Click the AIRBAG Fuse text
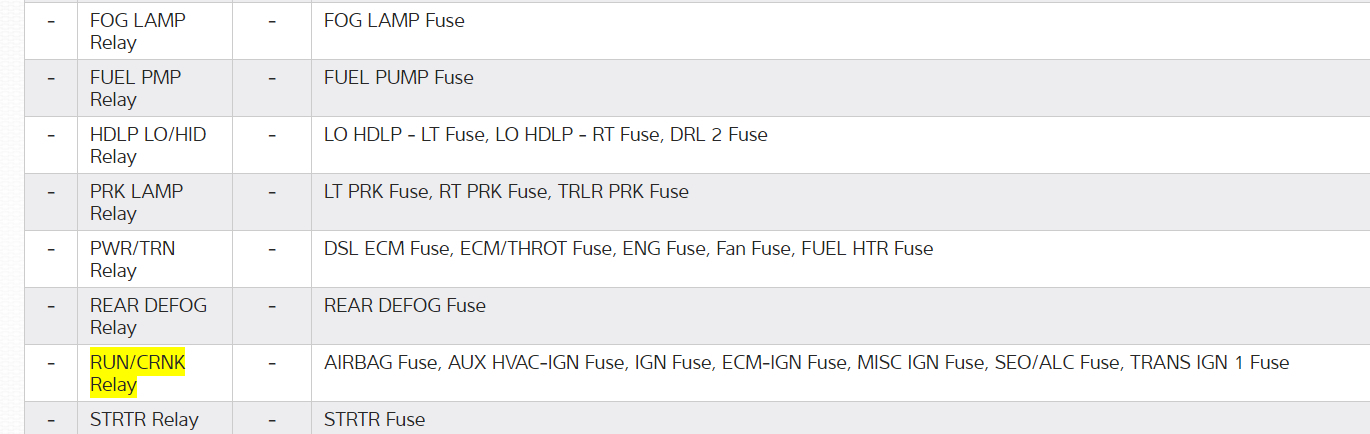The image size is (1370, 434). click(380, 362)
